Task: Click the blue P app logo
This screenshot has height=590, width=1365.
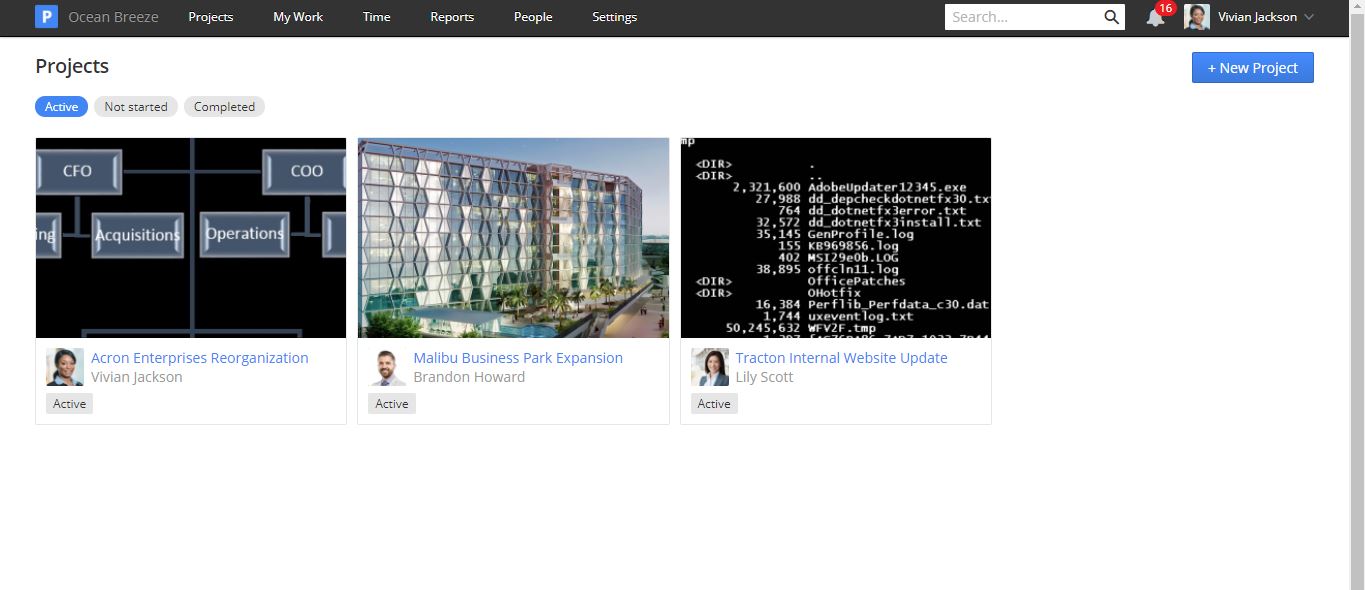Action: 46,17
